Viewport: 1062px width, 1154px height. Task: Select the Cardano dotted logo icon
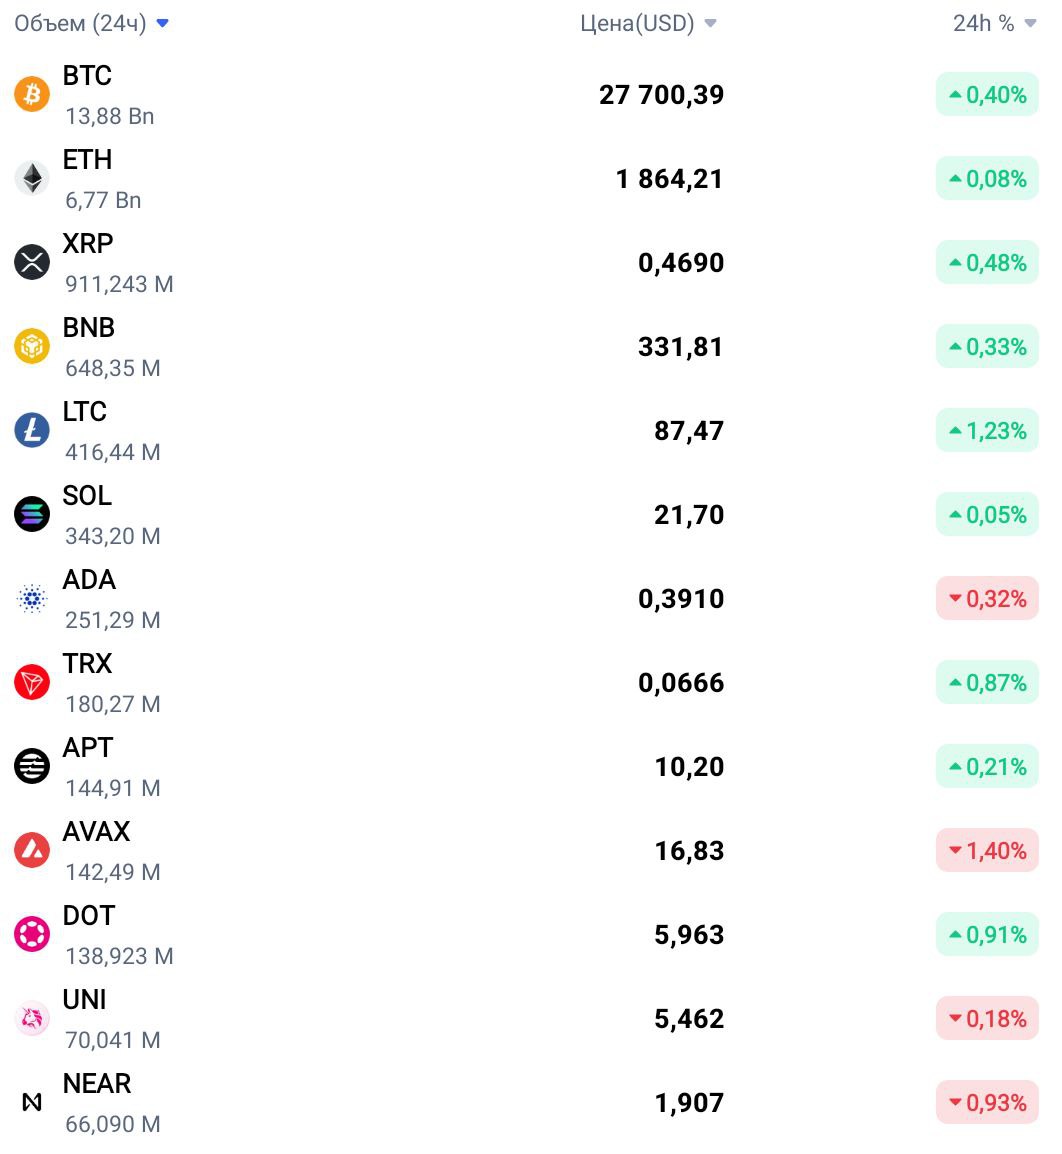pyautogui.click(x=32, y=598)
